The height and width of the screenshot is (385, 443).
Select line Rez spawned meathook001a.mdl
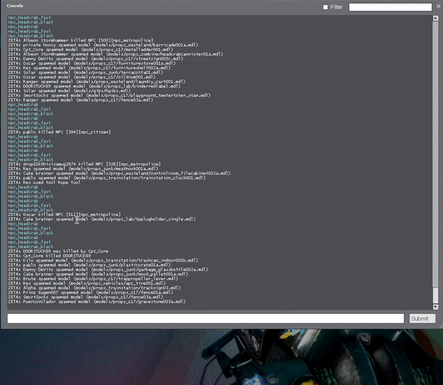(83, 169)
